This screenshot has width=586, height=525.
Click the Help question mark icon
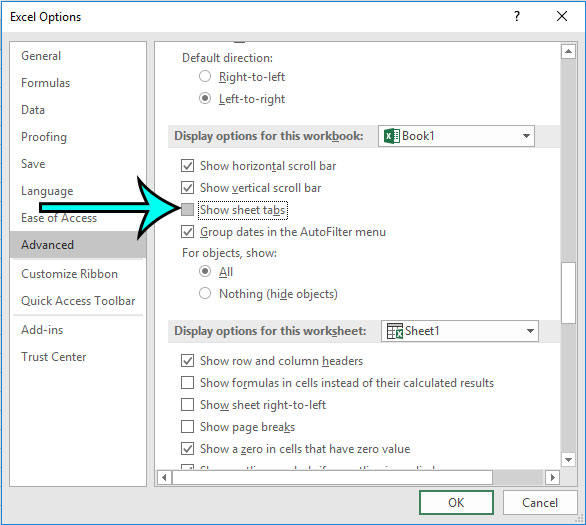tap(517, 16)
